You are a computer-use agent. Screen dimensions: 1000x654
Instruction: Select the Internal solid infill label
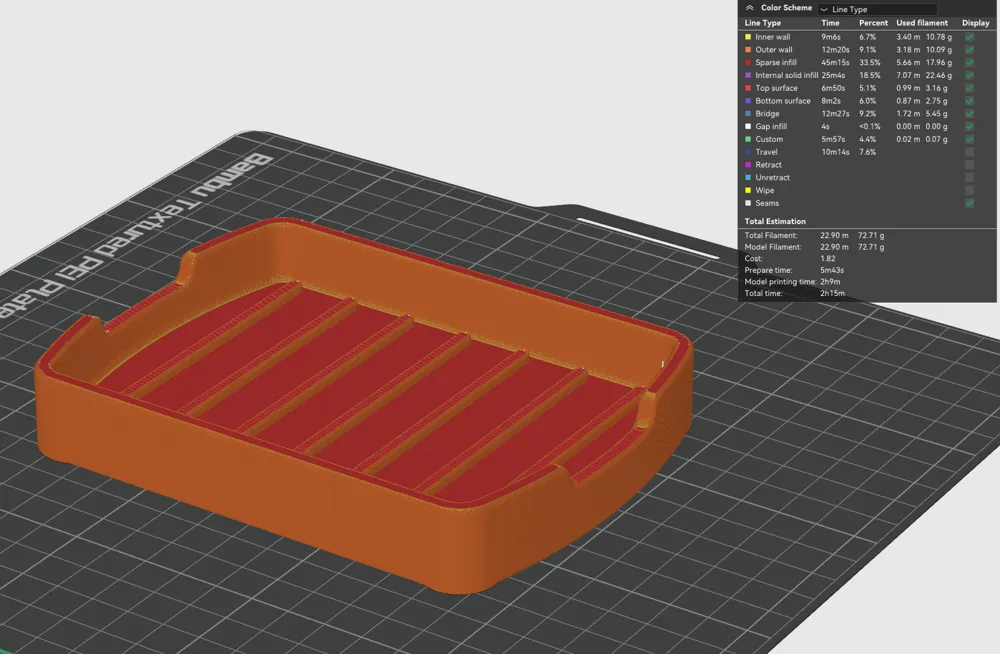(786, 75)
